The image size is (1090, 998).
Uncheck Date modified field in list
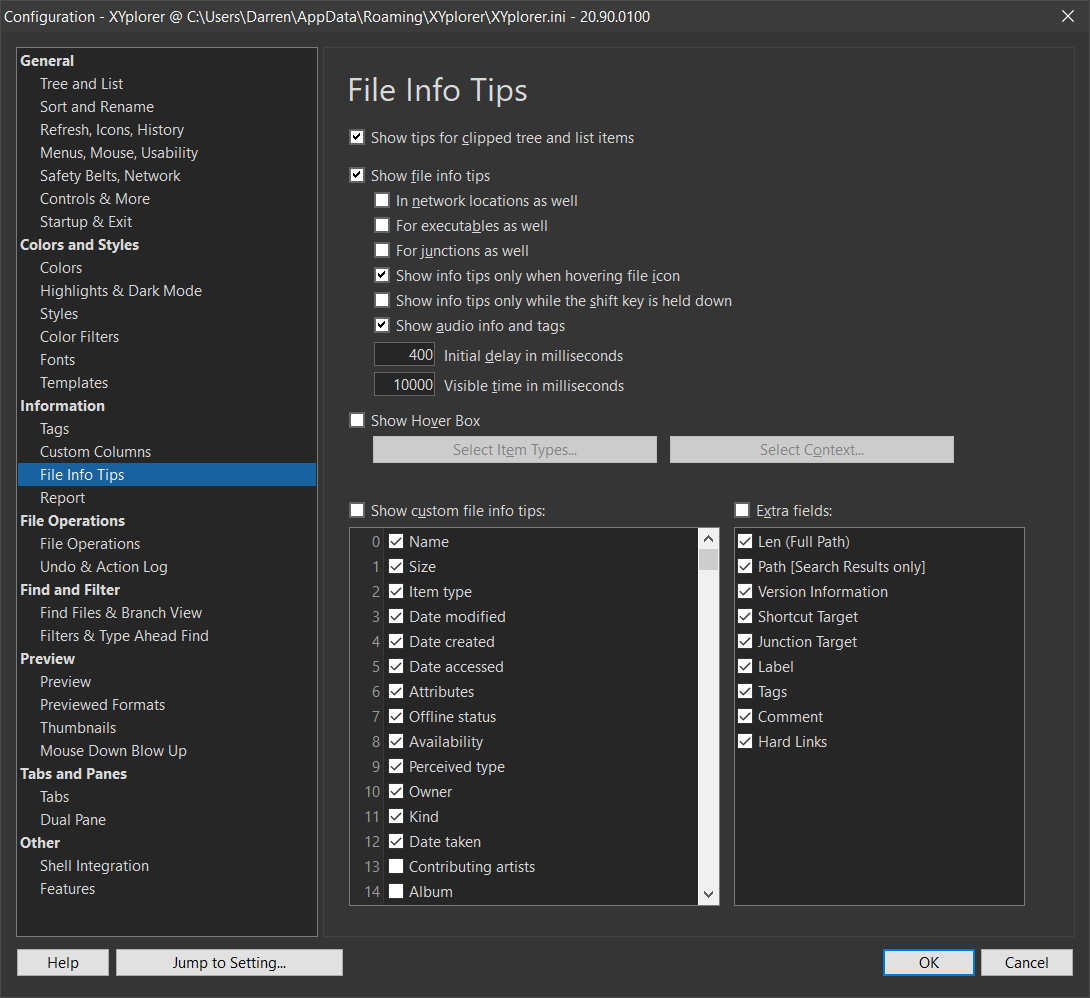pyautogui.click(x=396, y=616)
